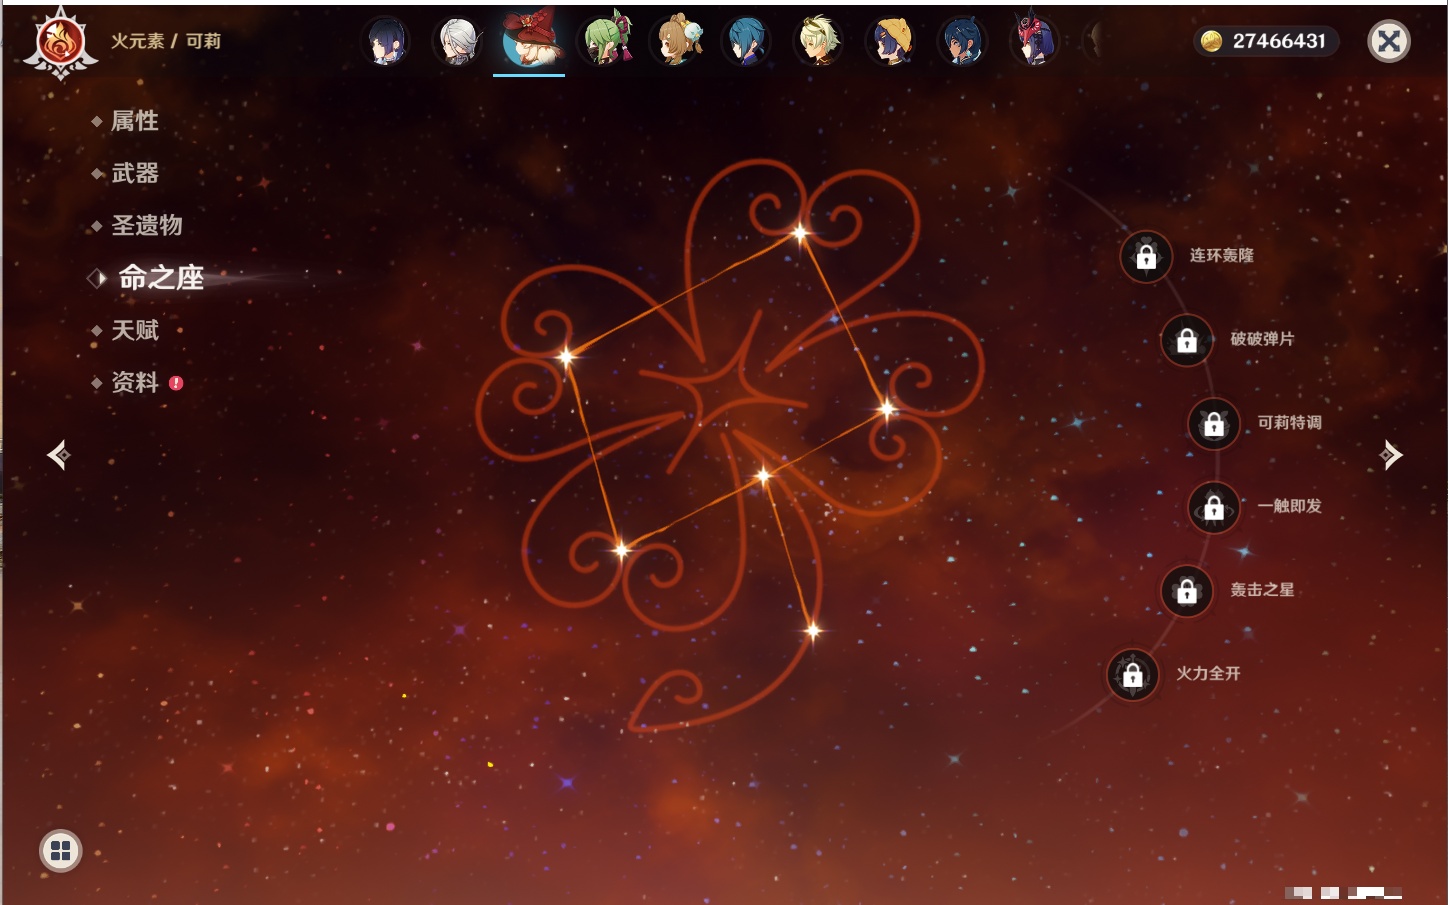This screenshot has width=1448, height=905.
Task: Click the 一触即发 label
Action: click(x=1289, y=506)
